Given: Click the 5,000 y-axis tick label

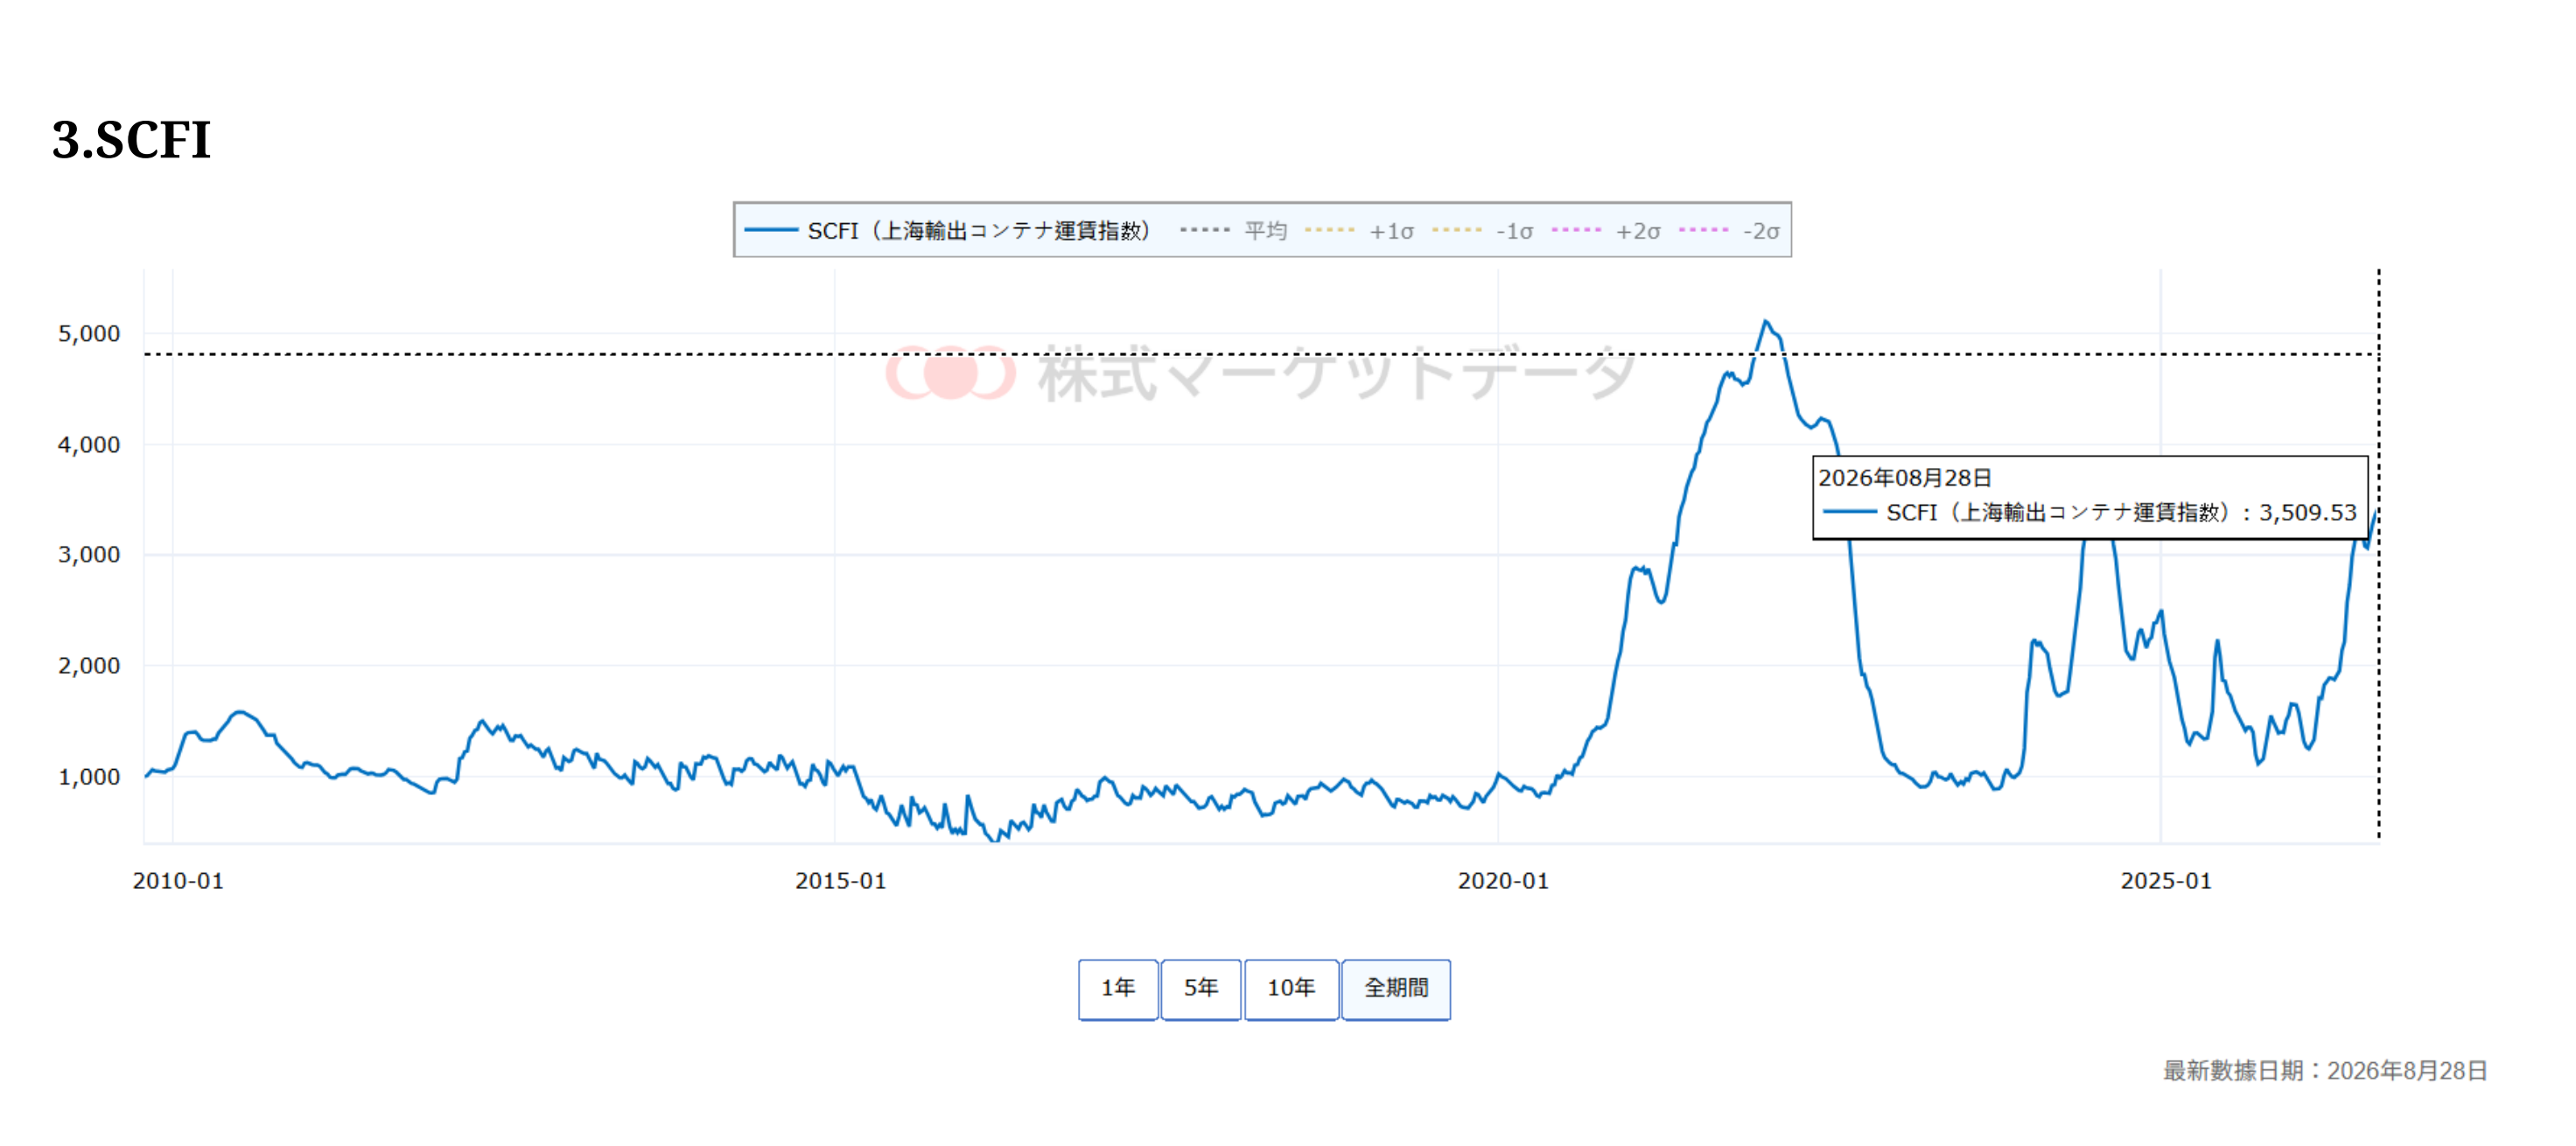Looking at the screenshot, I should tap(89, 334).
